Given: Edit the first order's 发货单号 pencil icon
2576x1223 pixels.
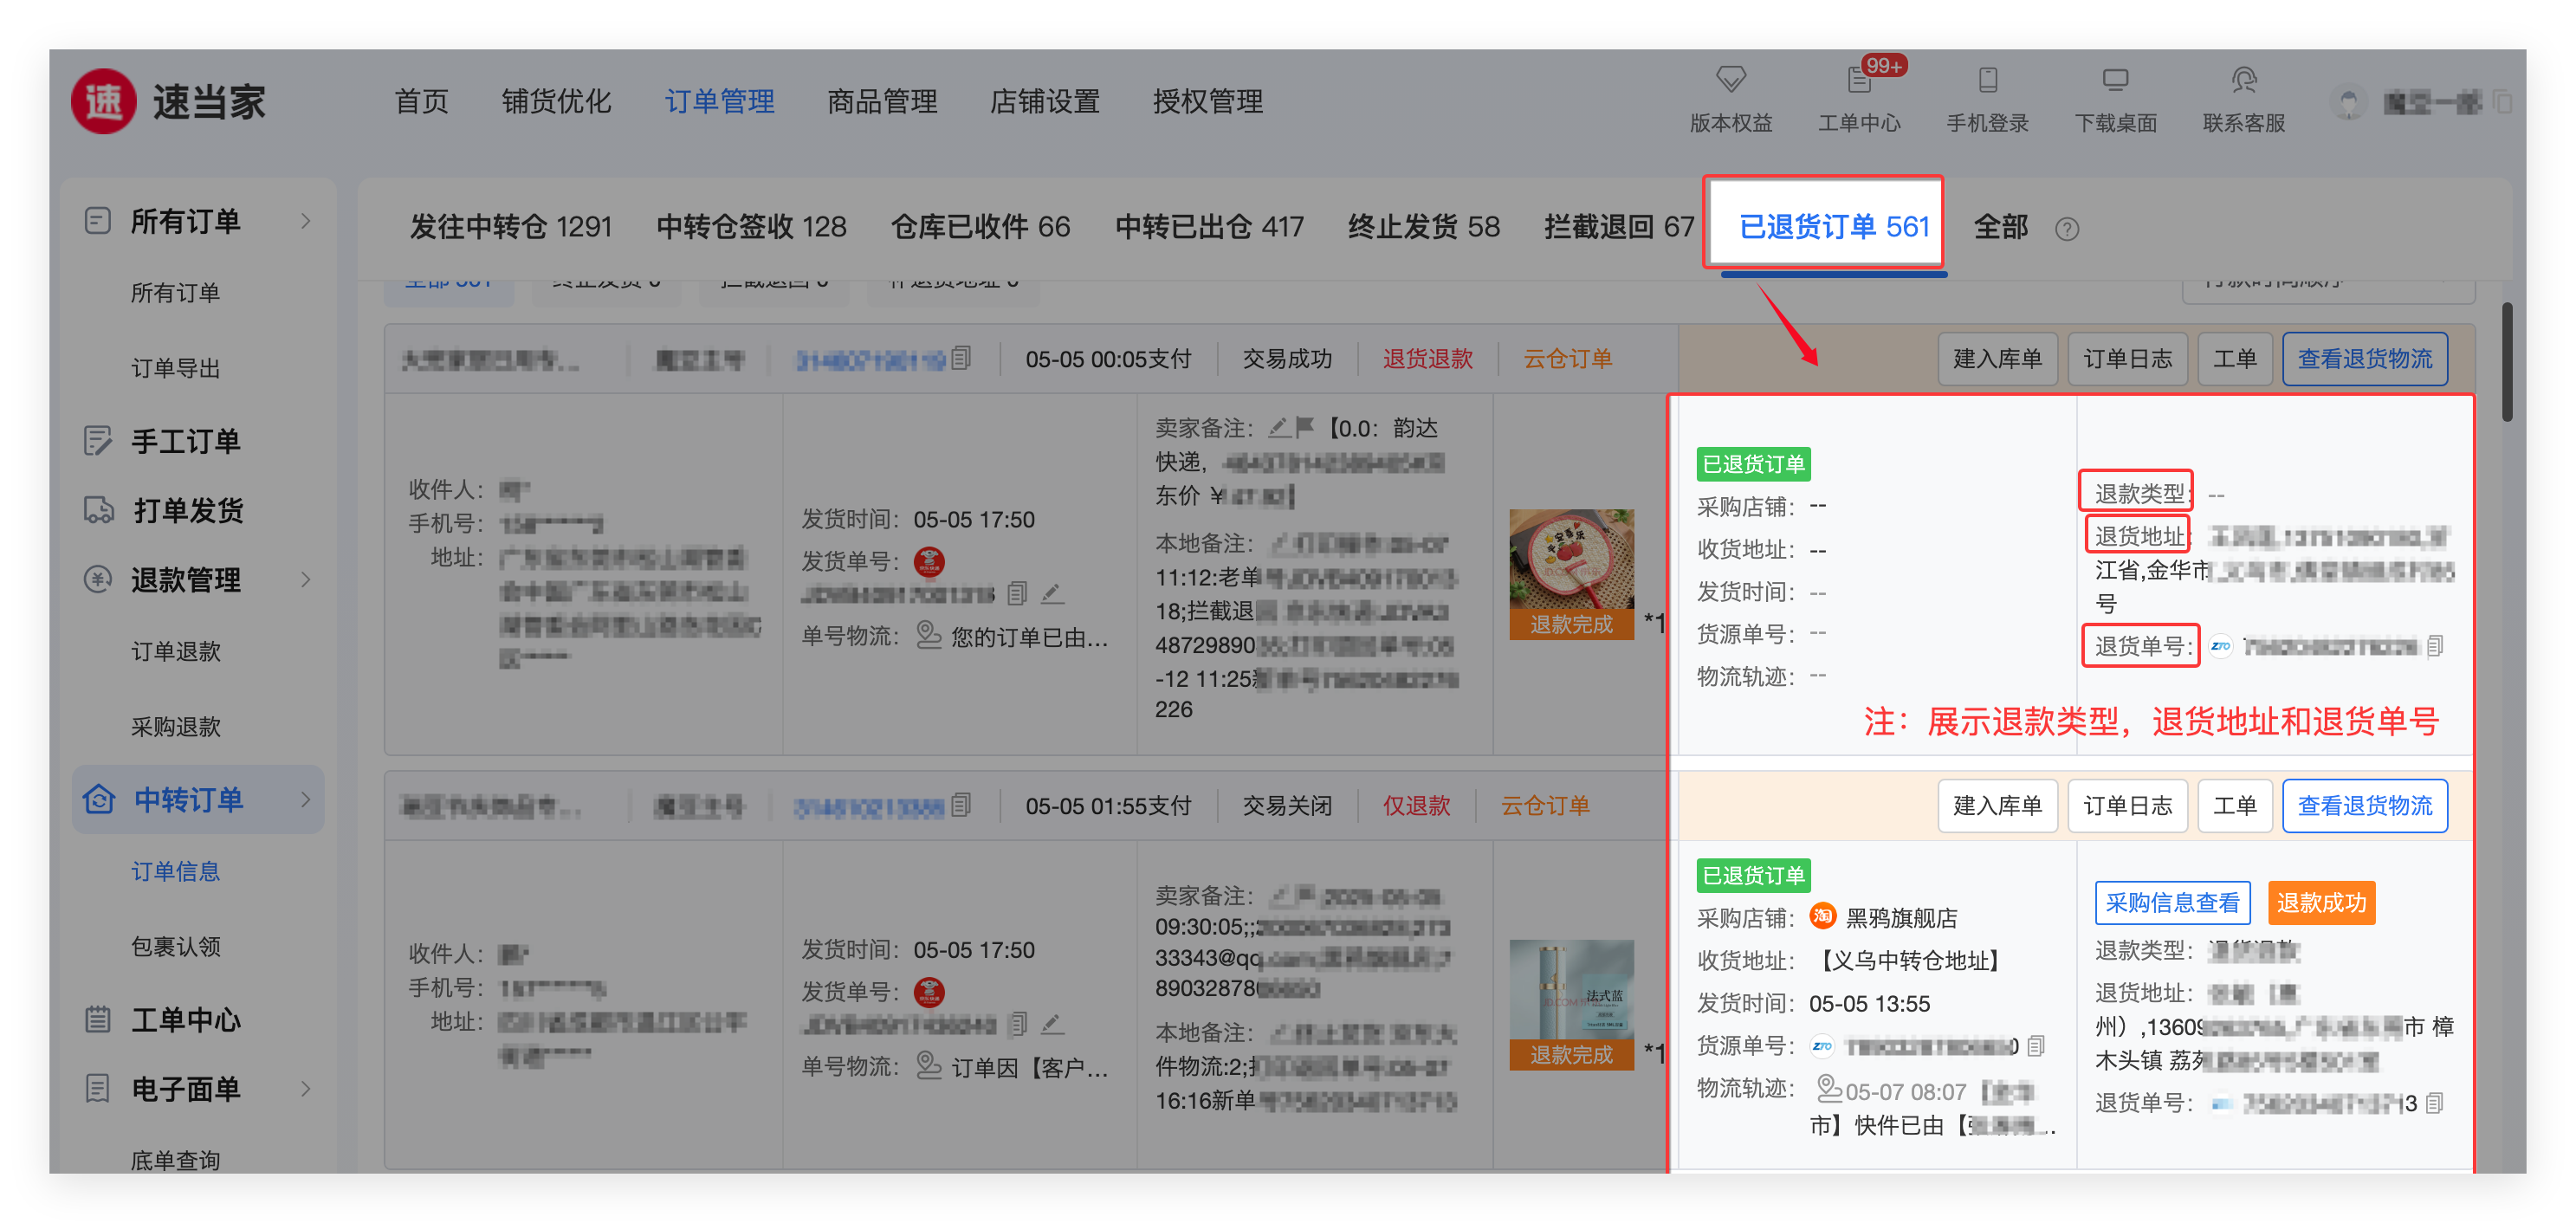Looking at the screenshot, I should pyautogui.click(x=1051, y=593).
